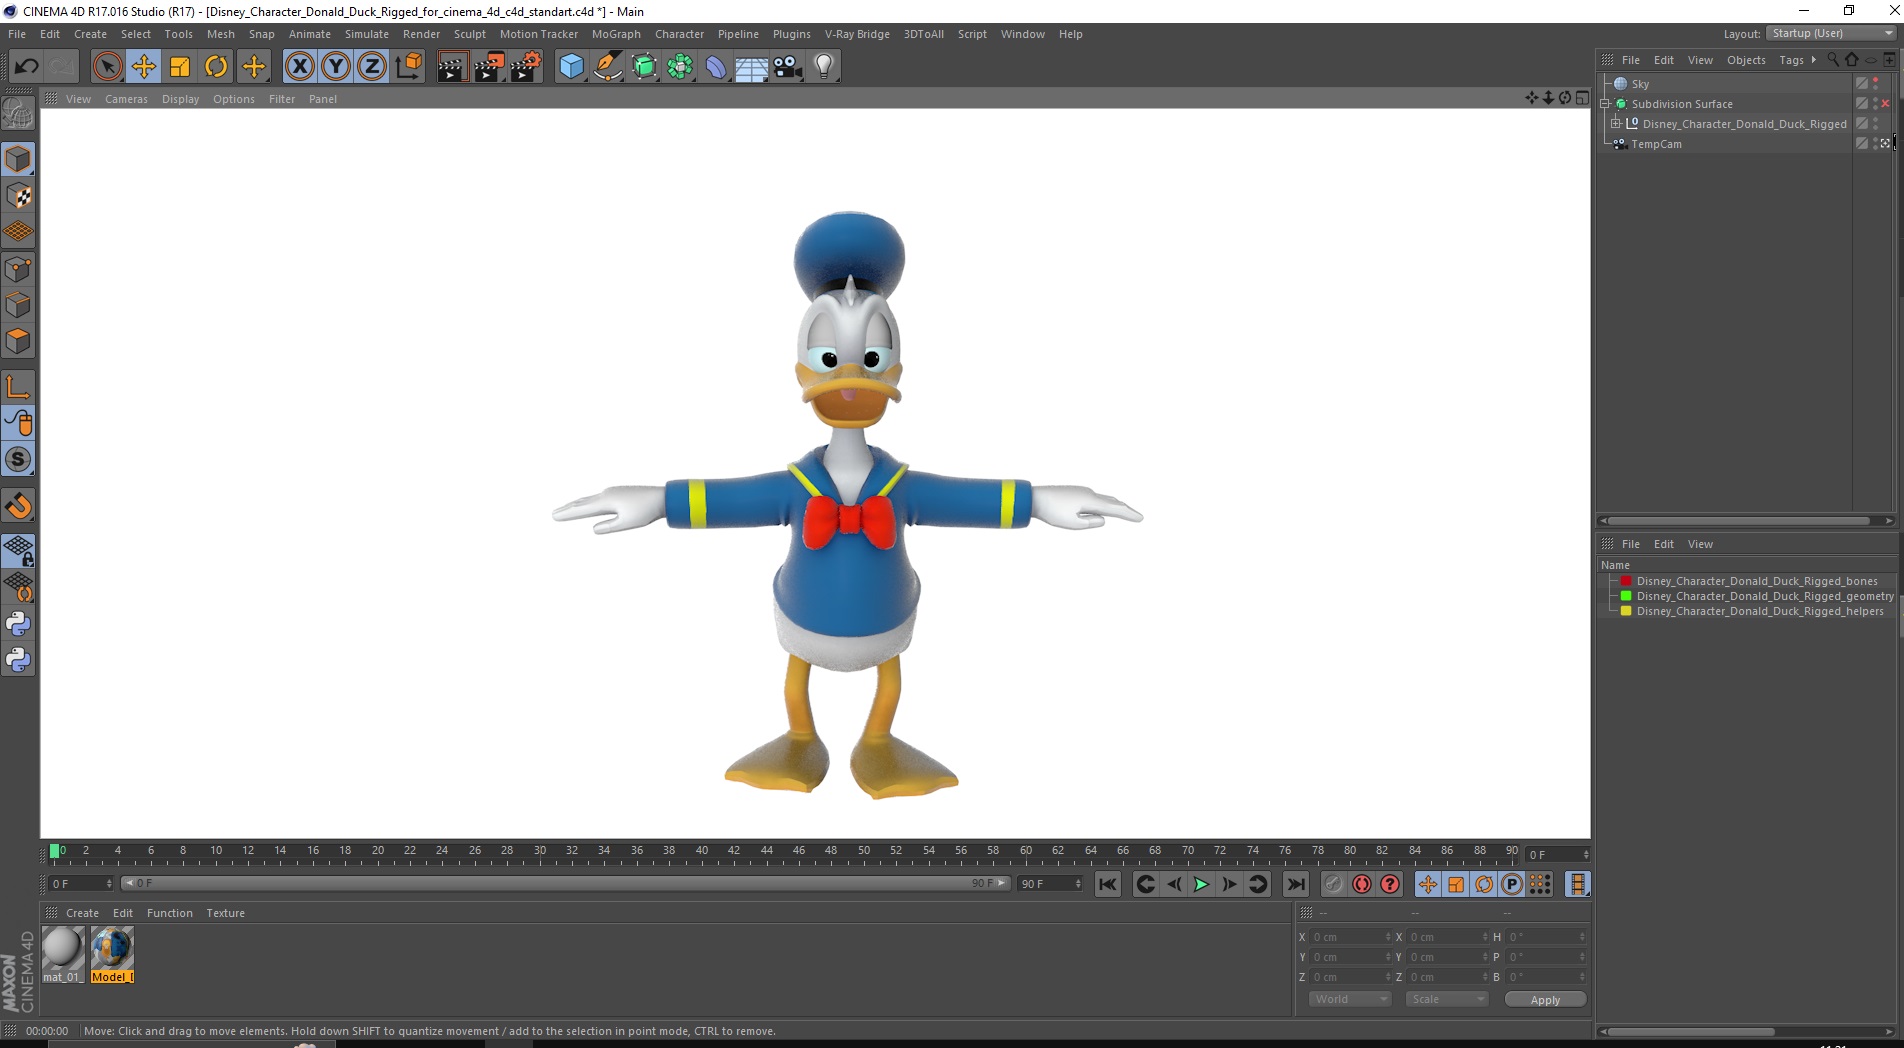
Task: Expand the Subdivision Surface tree node
Action: (x=1605, y=104)
